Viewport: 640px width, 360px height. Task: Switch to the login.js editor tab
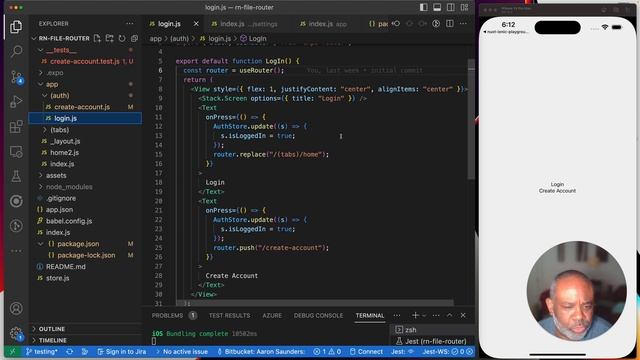click(169, 24)
